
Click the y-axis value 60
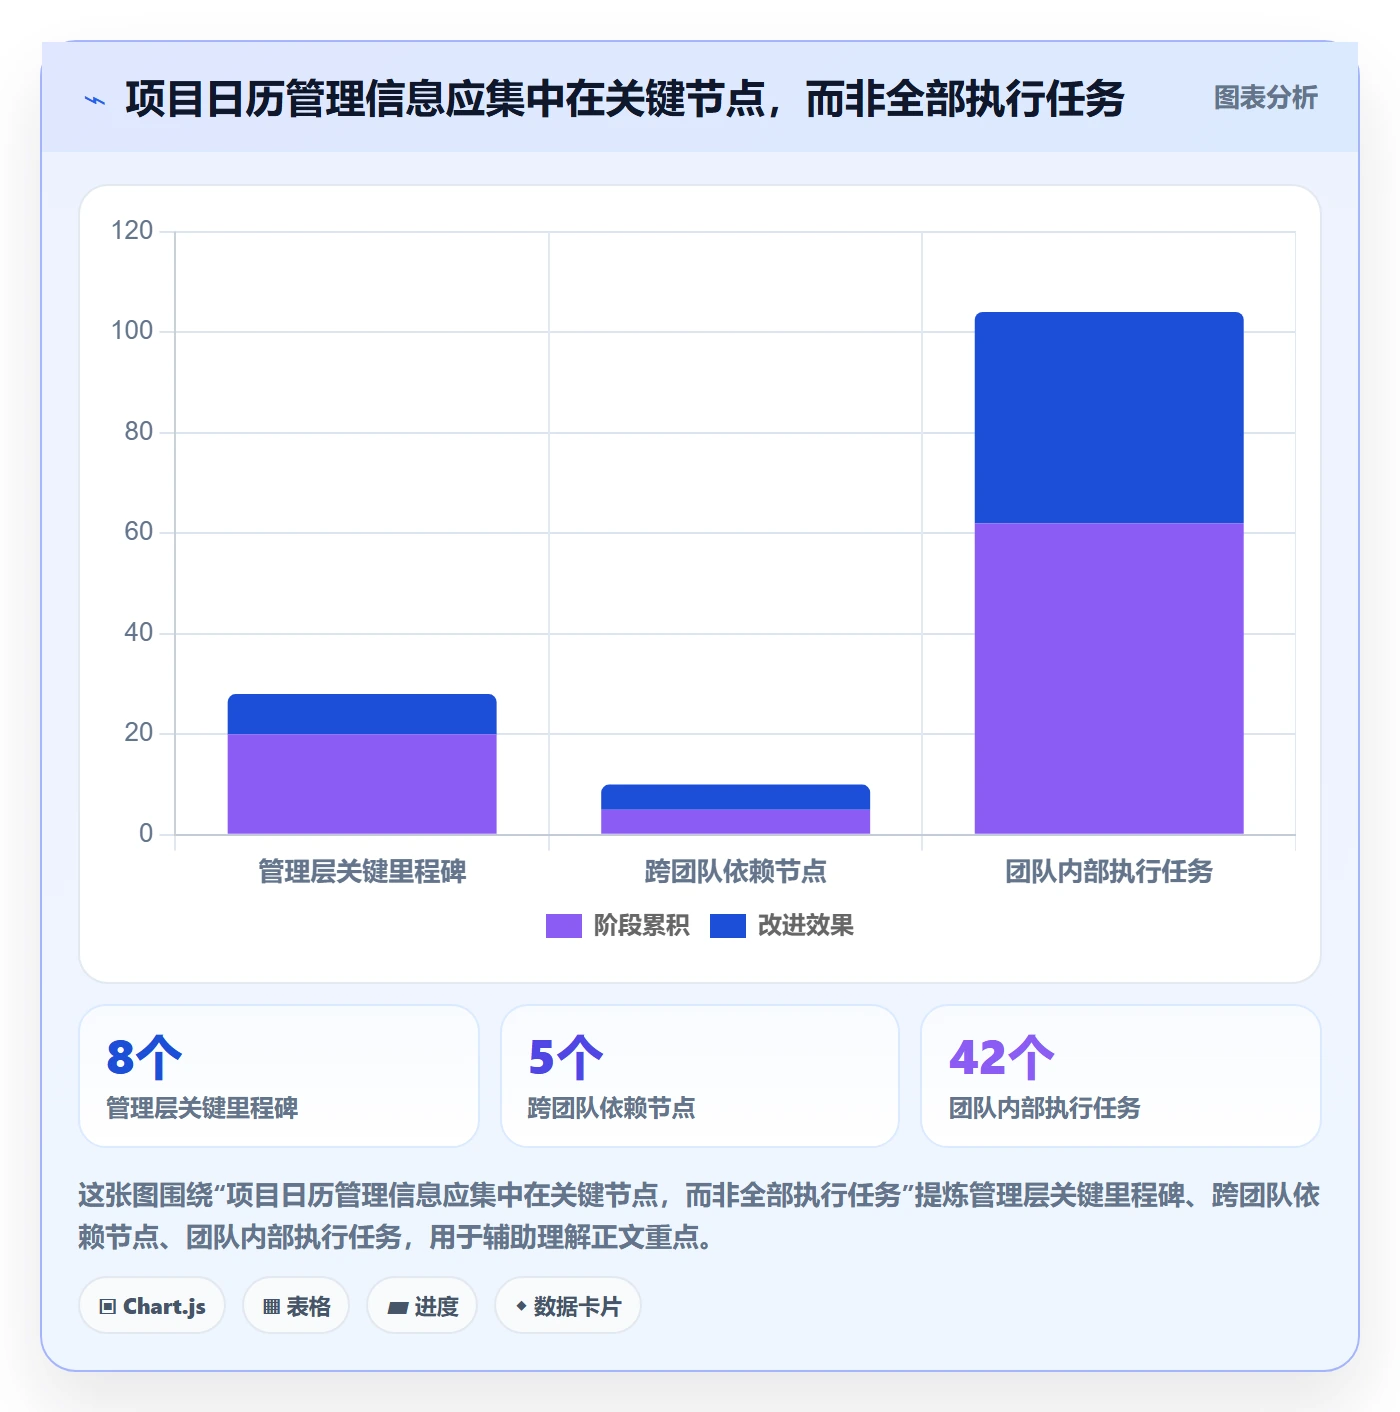click(x=139, y=532)
